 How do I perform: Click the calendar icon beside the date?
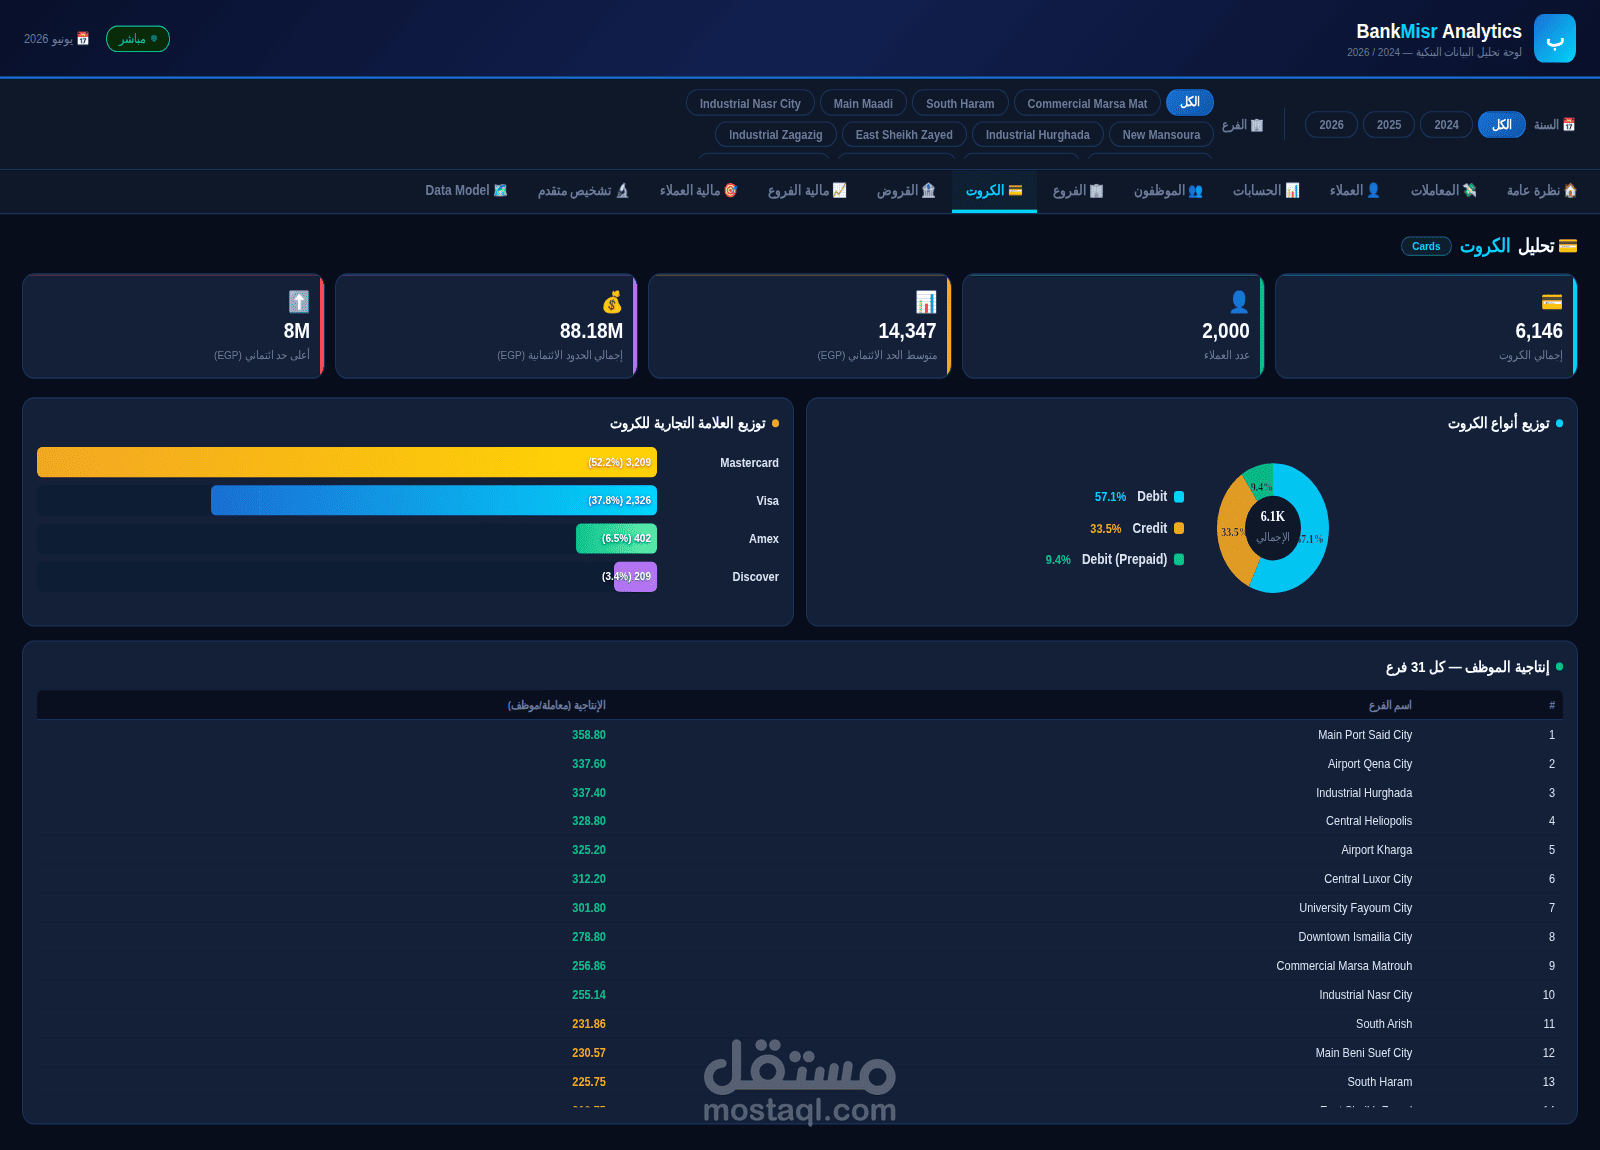click(83, 39)
